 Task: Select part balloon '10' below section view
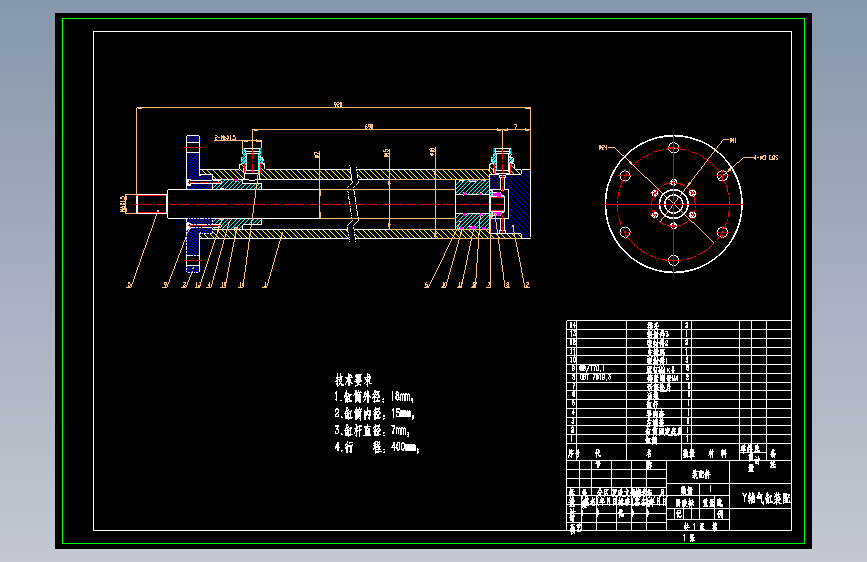click(x=444, y=285)
